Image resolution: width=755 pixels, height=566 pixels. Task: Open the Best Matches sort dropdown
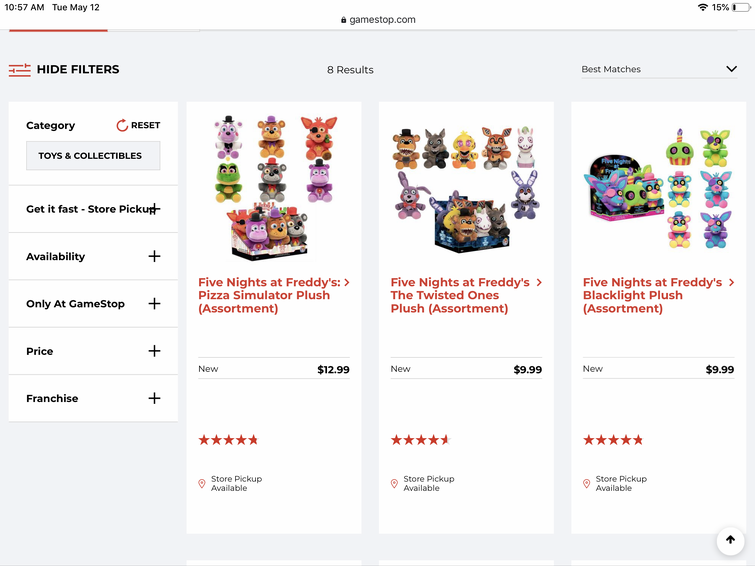point(659,70)
